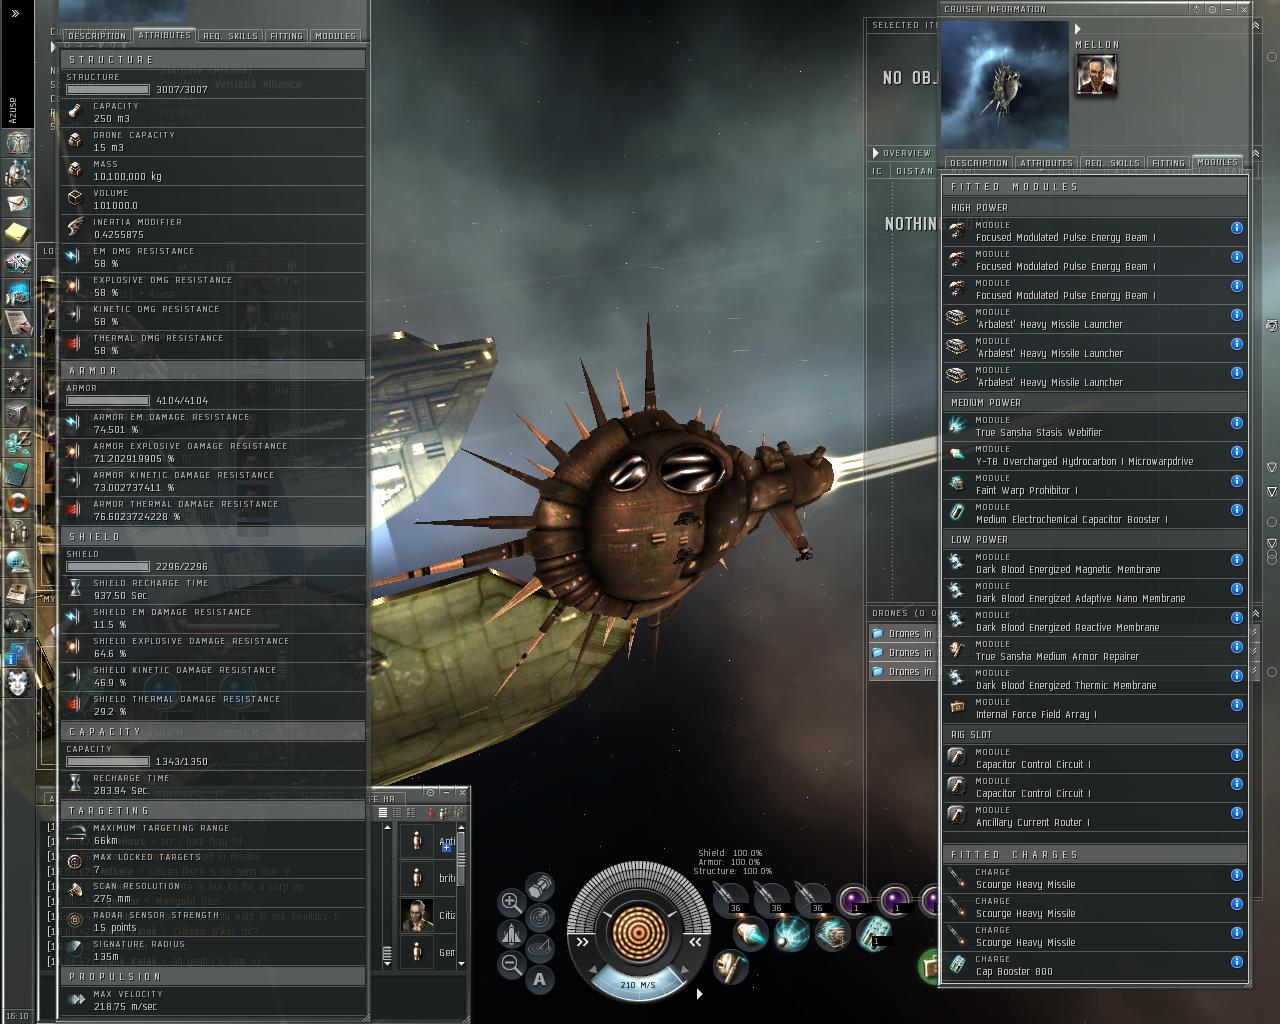
Task: Click the zoom out magnifier on HUD
Action: coord(511,965)
